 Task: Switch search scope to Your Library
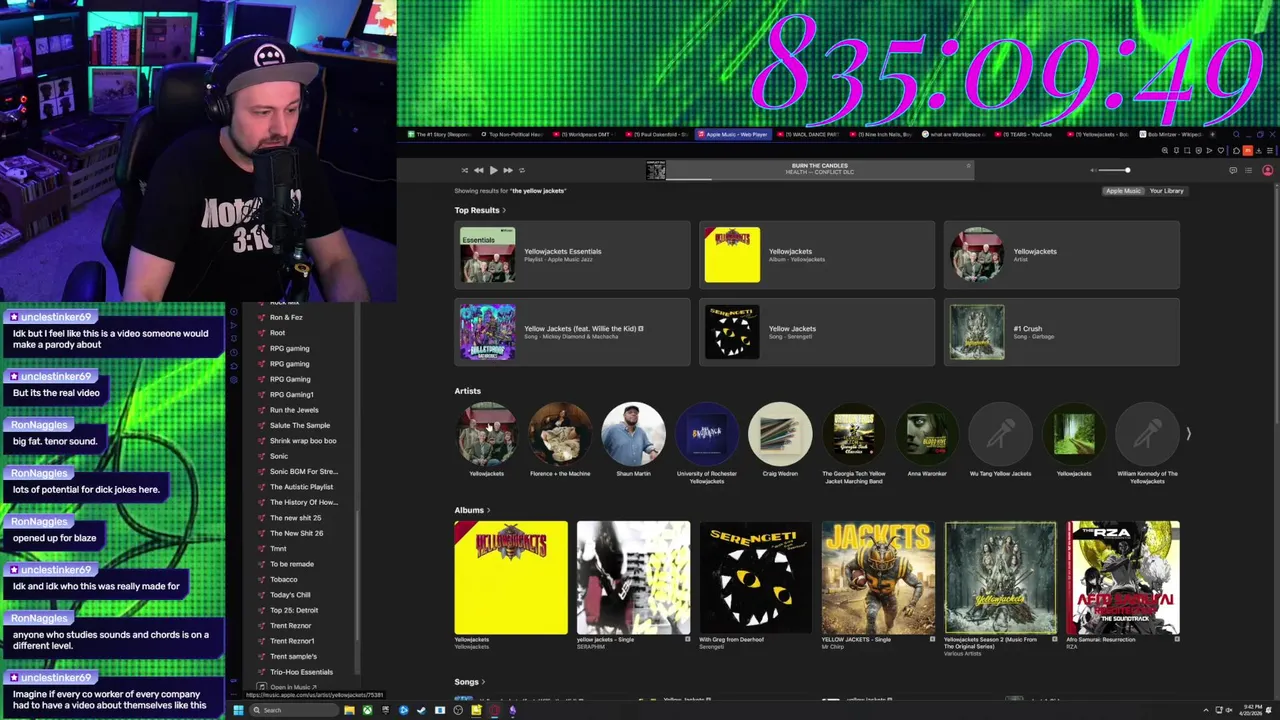1166,191
